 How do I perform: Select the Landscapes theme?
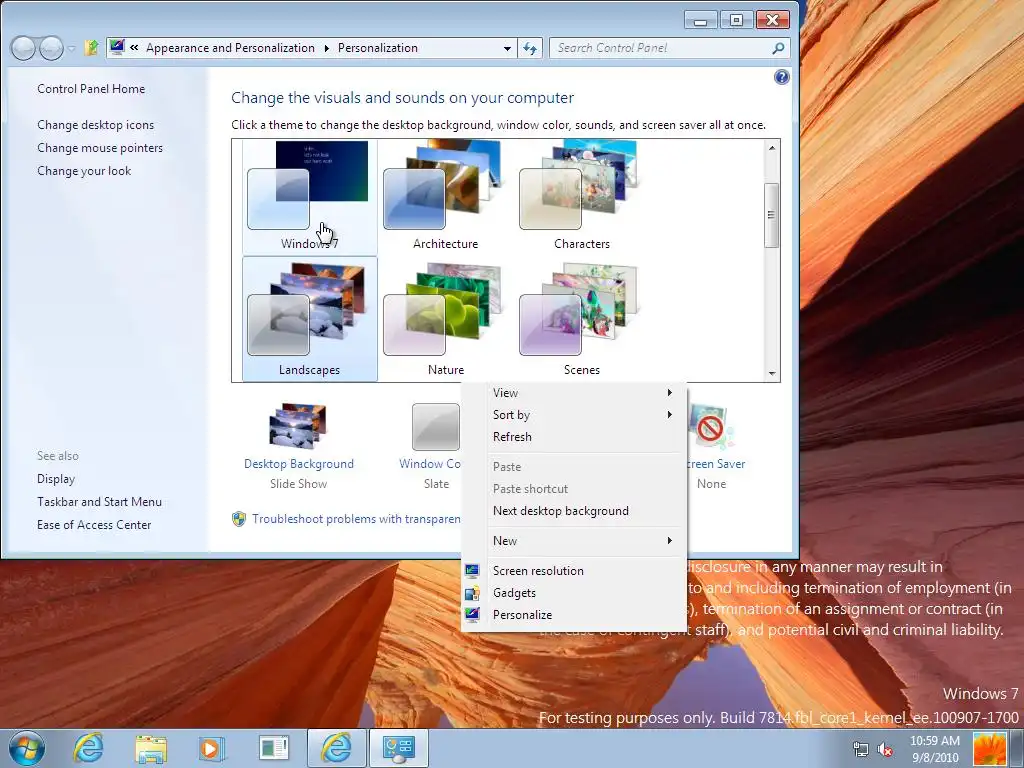(310, 319)
